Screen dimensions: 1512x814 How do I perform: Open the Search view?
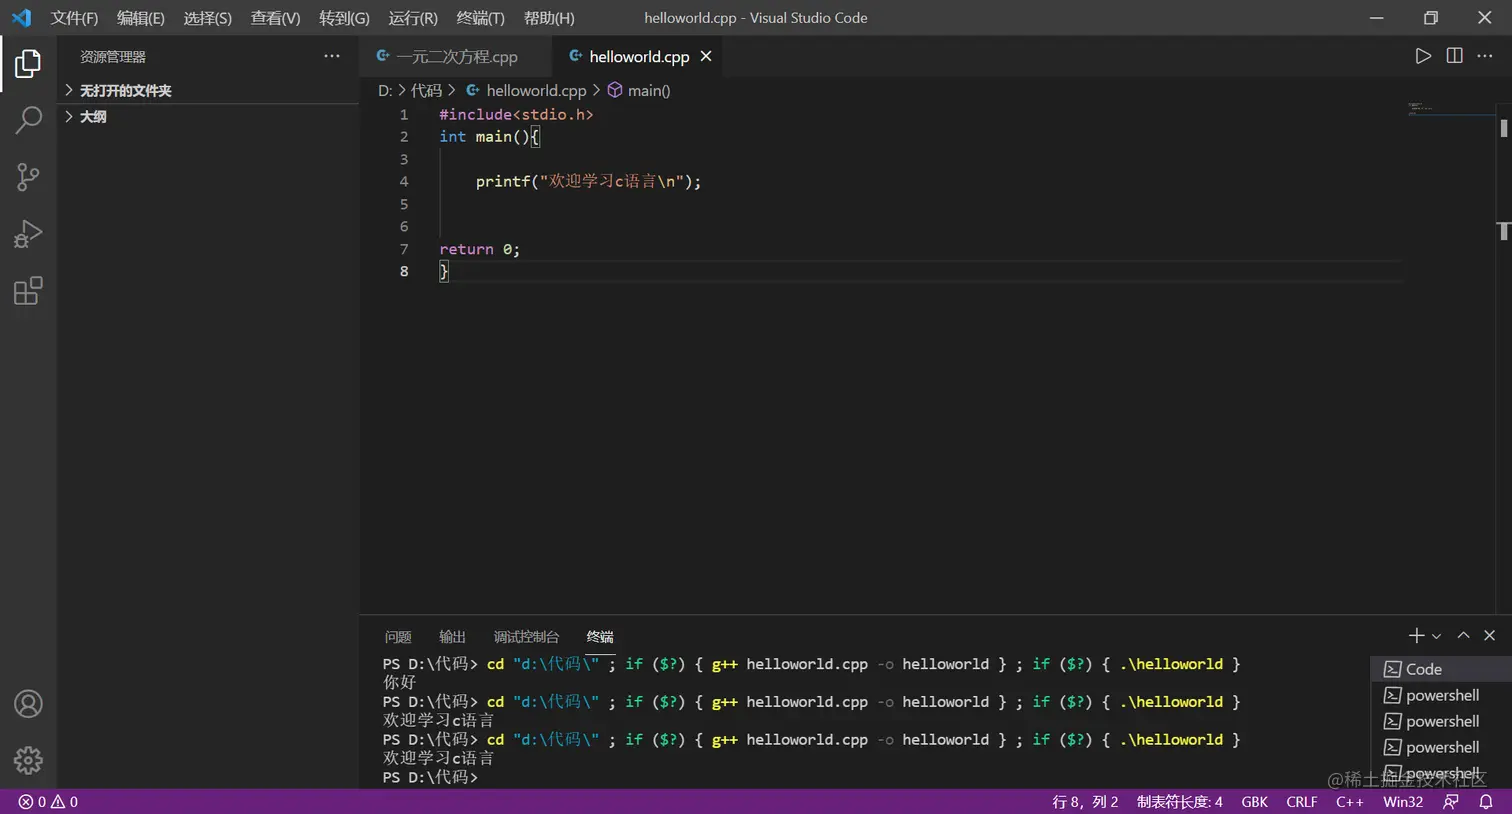(27, 118)
